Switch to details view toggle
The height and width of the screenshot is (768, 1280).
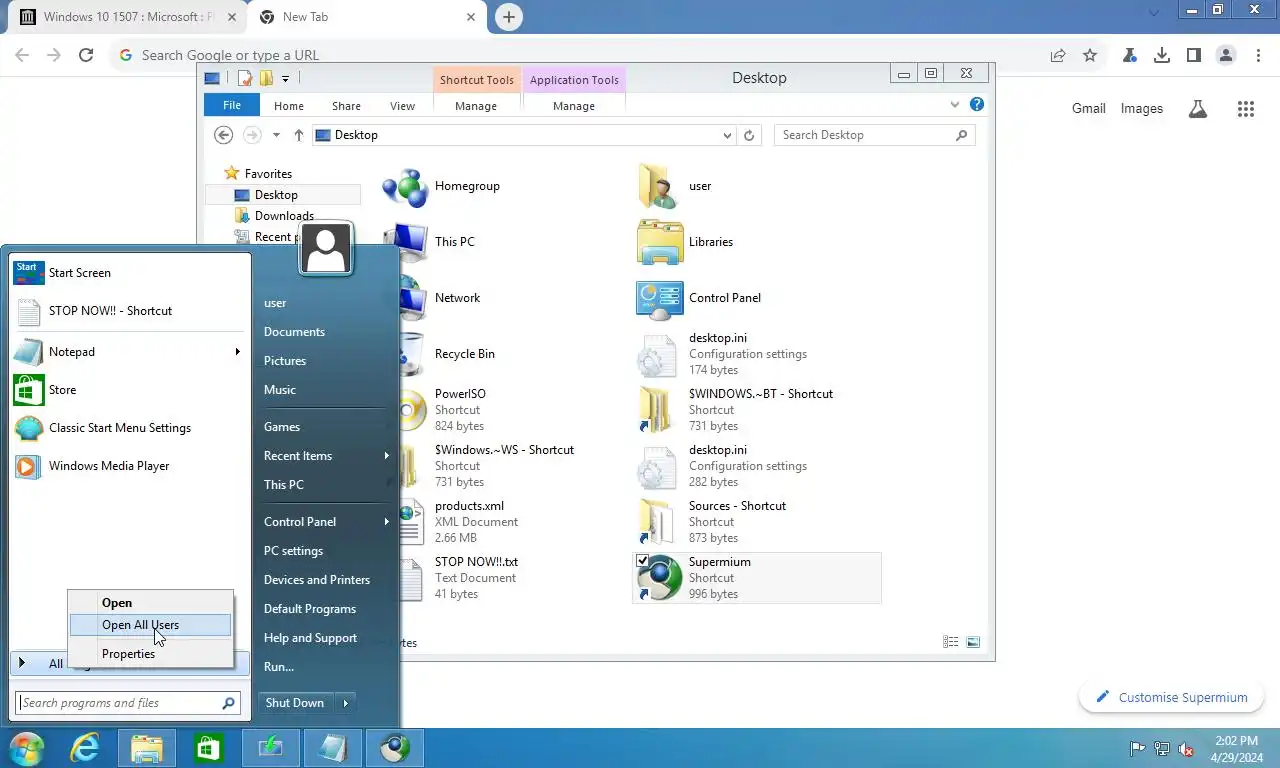pyautogui.click(x=951, y=642)
